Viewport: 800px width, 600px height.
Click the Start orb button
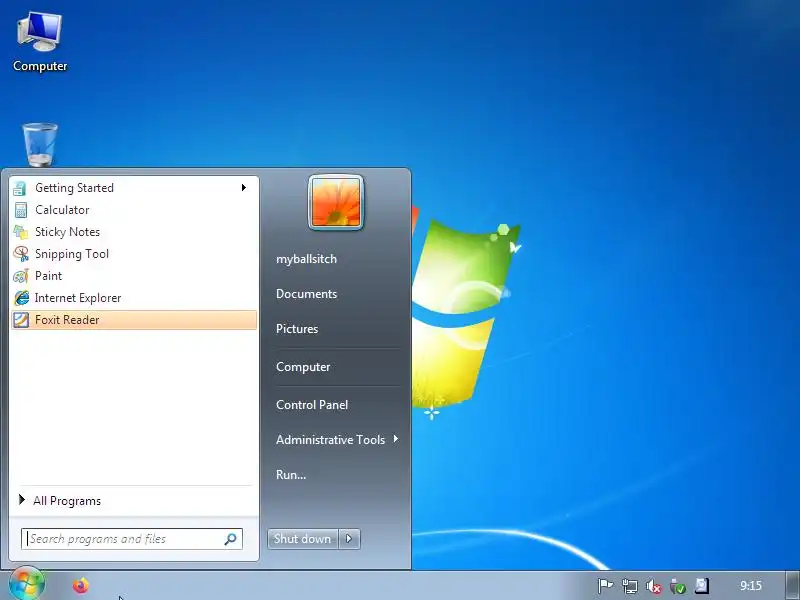click(x=27, y=584)
